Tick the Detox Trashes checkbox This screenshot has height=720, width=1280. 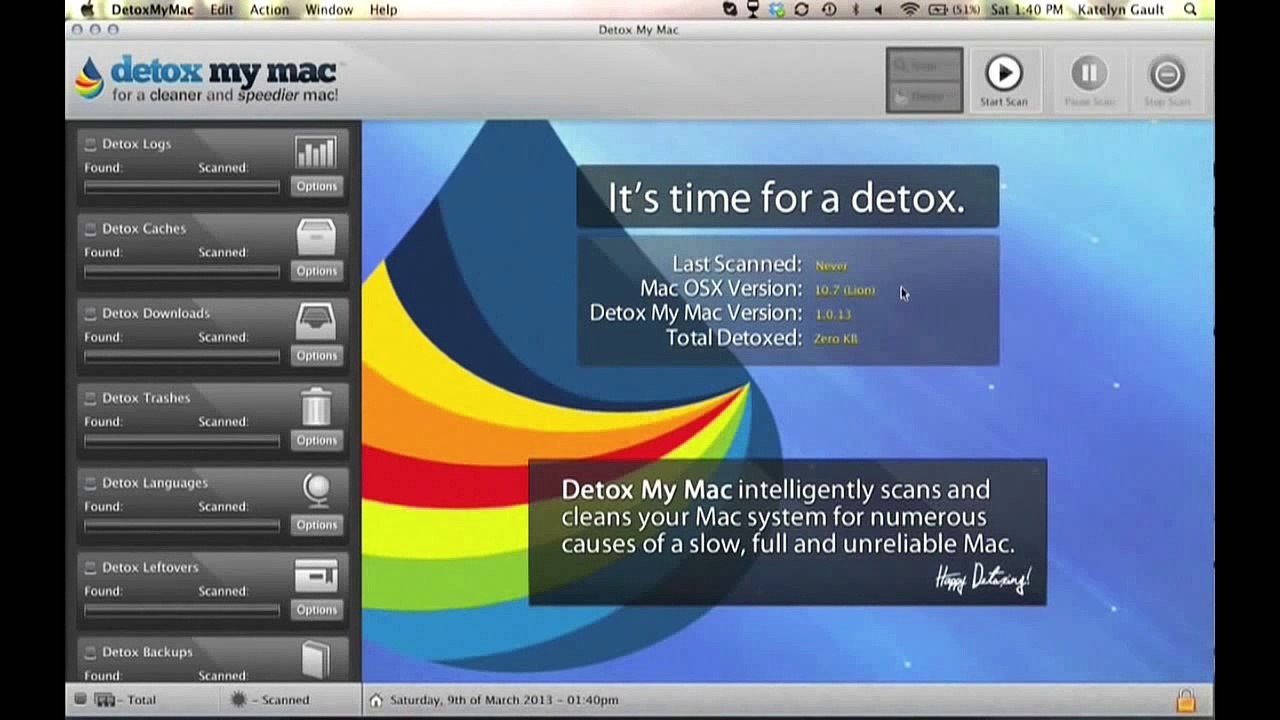pos(90,398)
